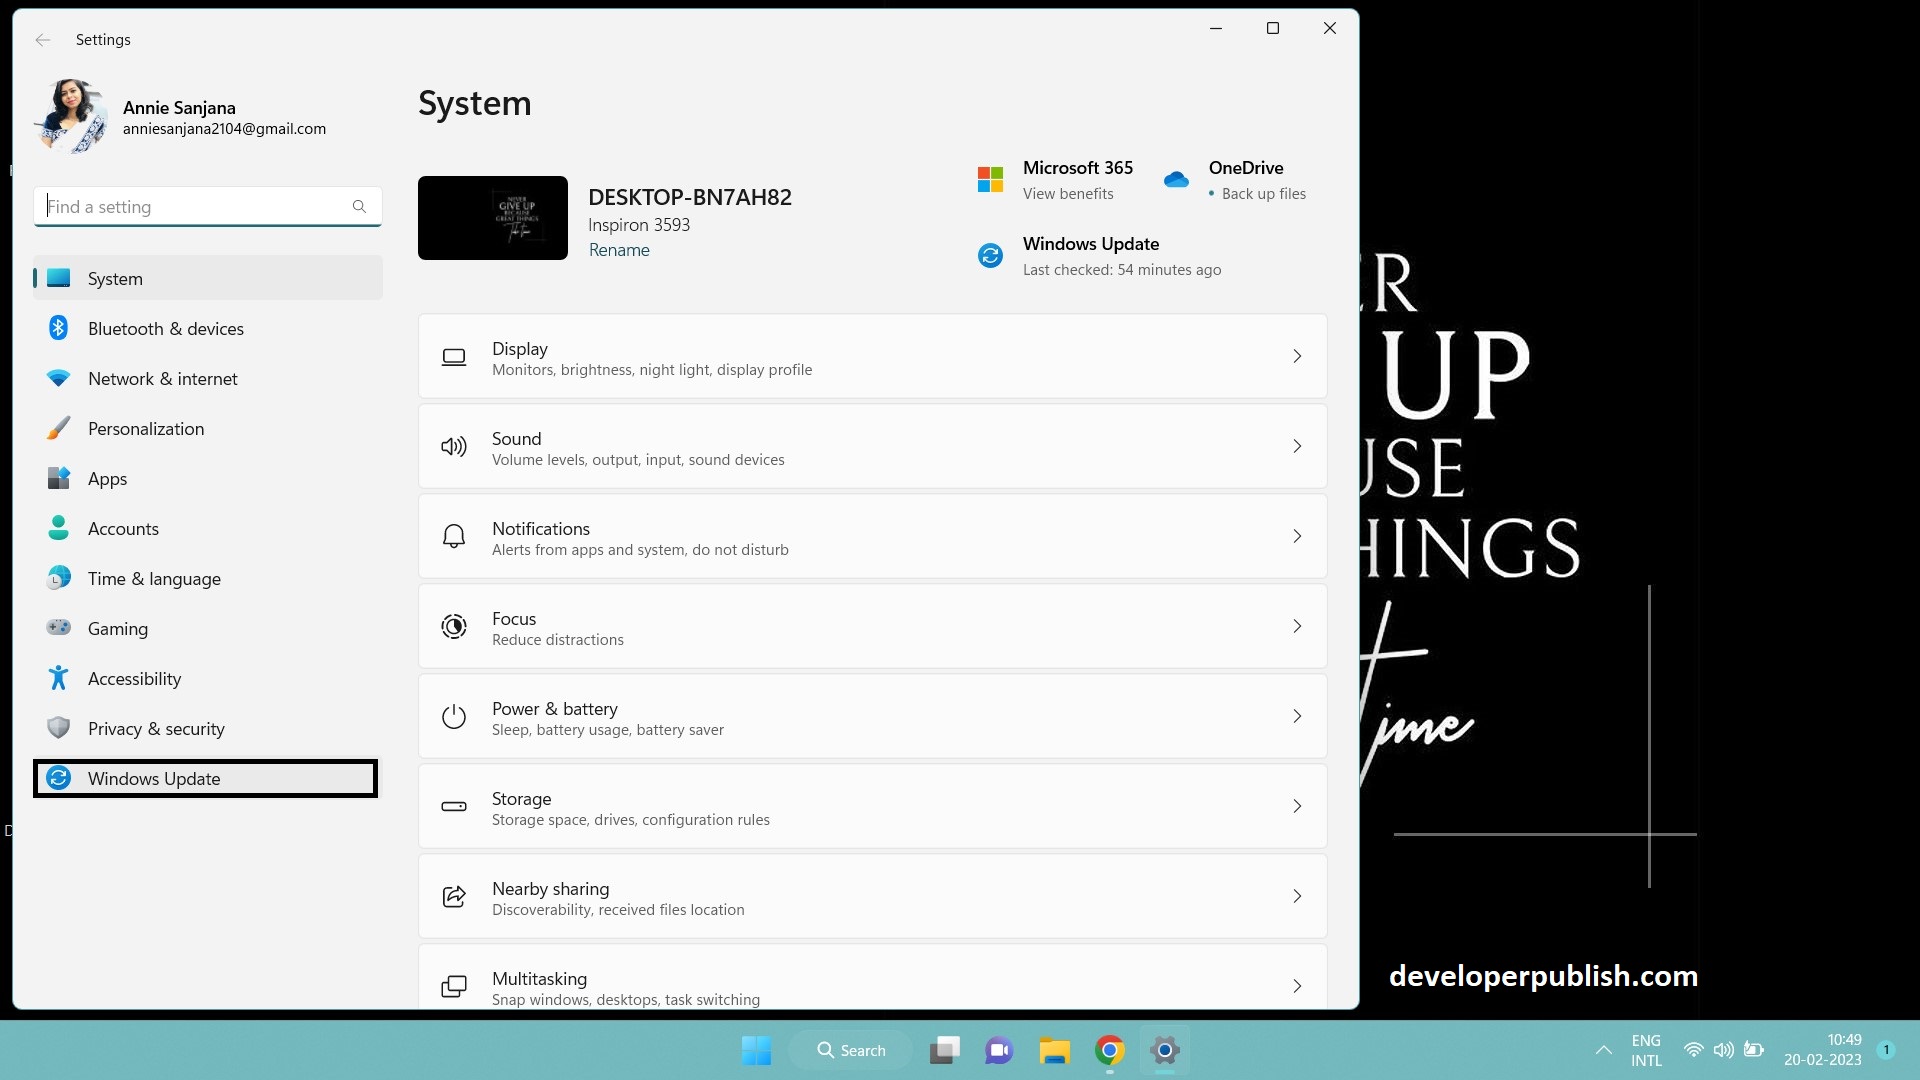This screenshot has width=1920, height=1080.
Task: Select Time & language in the navigation
Action: coord(154,578)
